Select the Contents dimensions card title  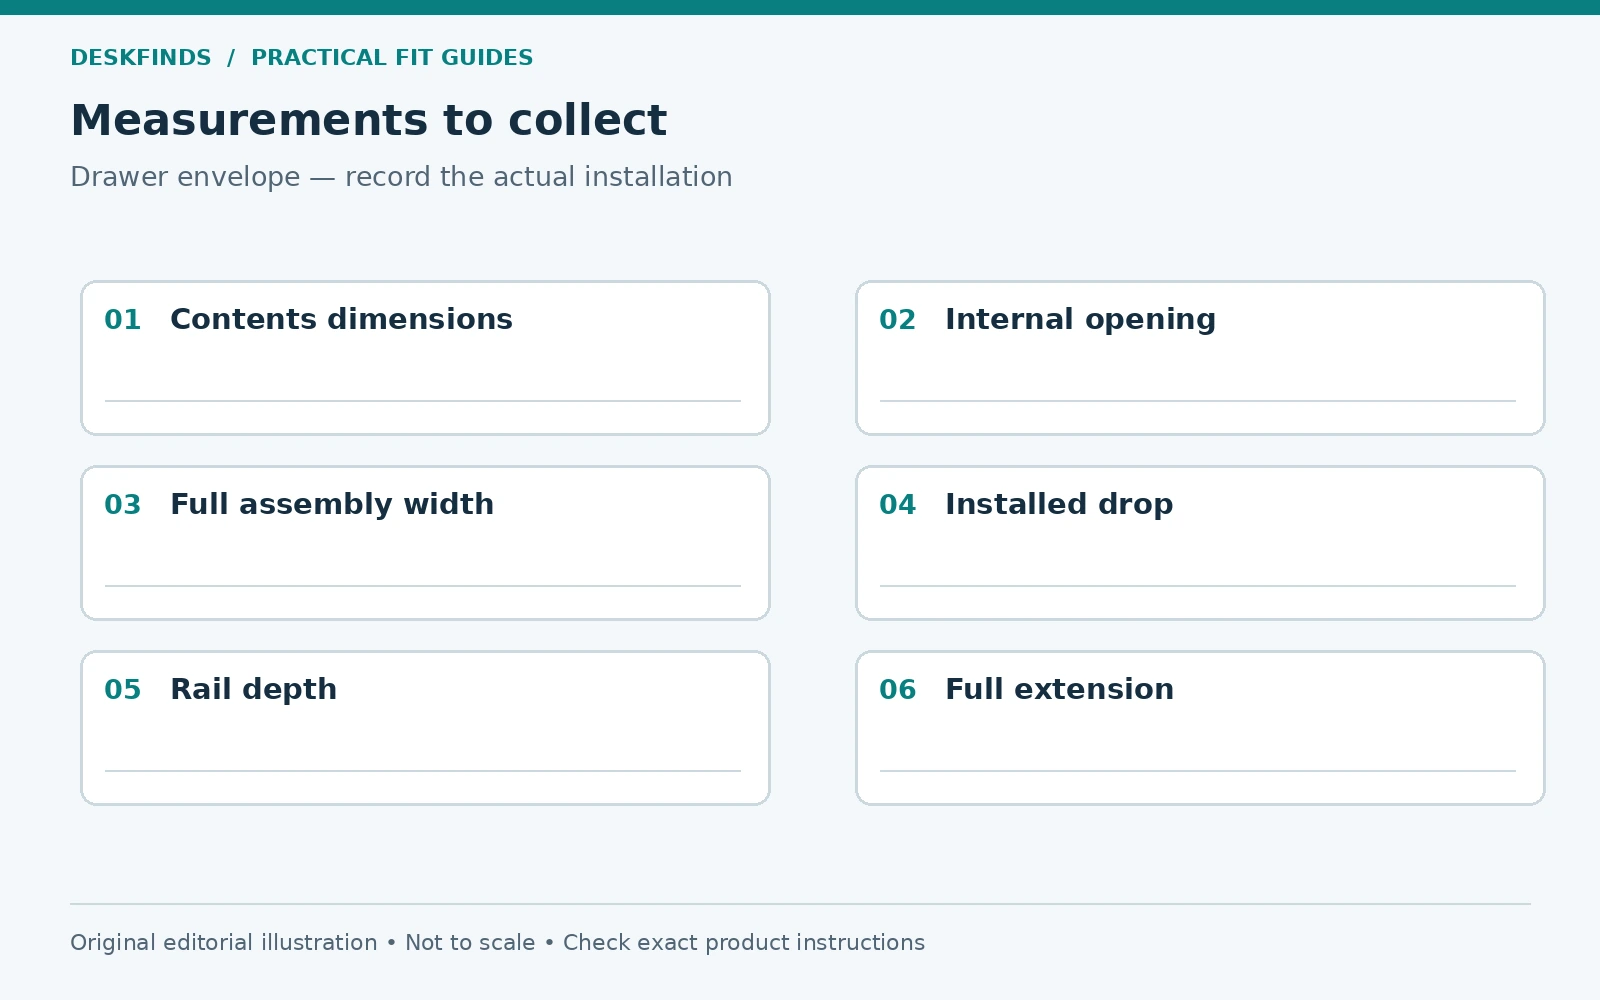pos(341,319)
